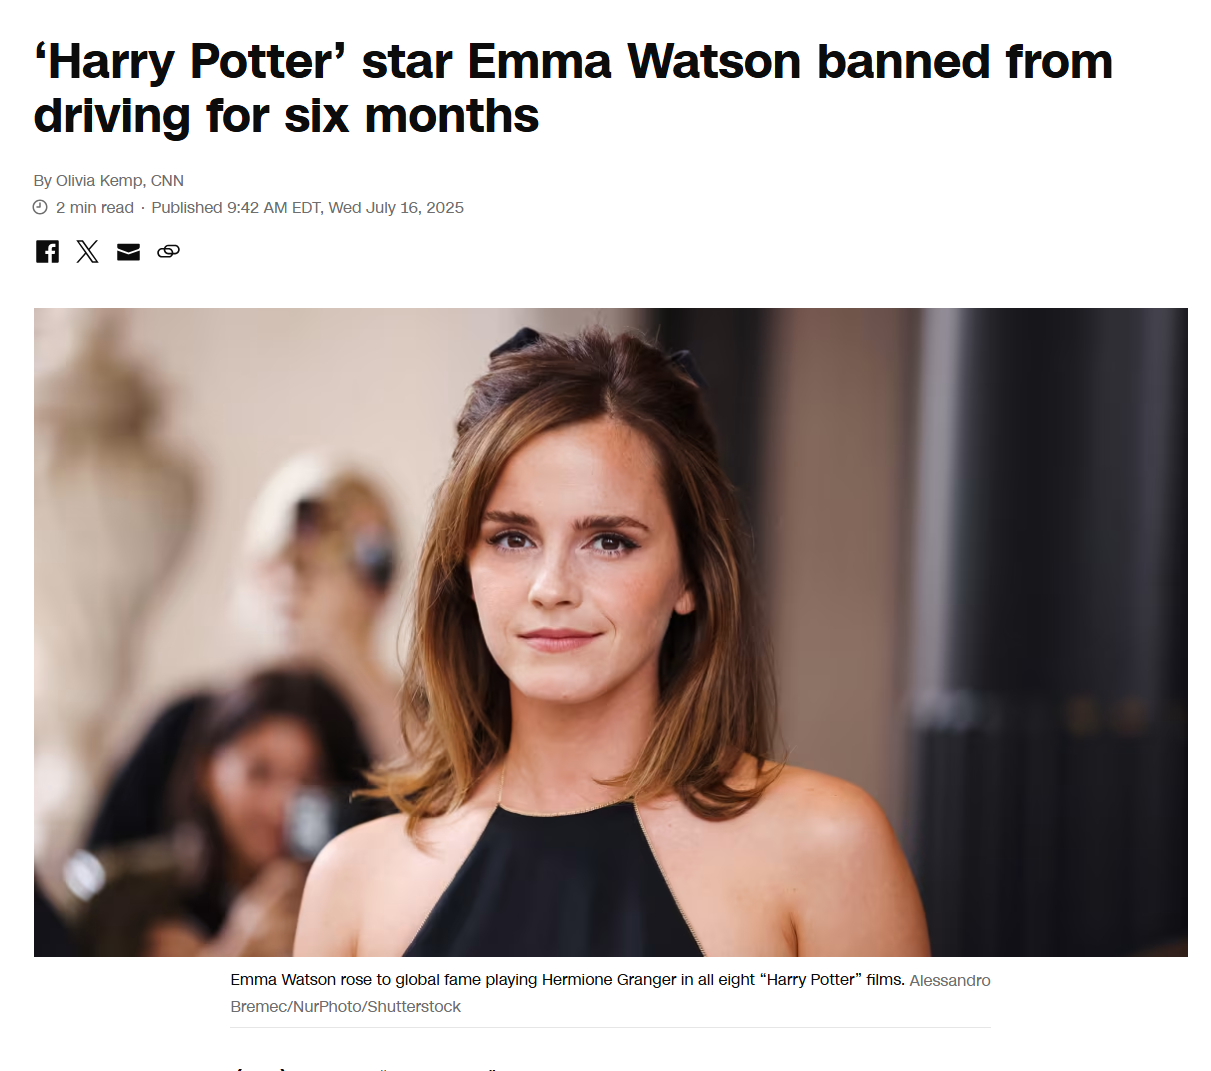Click the CNN text in the byline

(x=167, y=181)
